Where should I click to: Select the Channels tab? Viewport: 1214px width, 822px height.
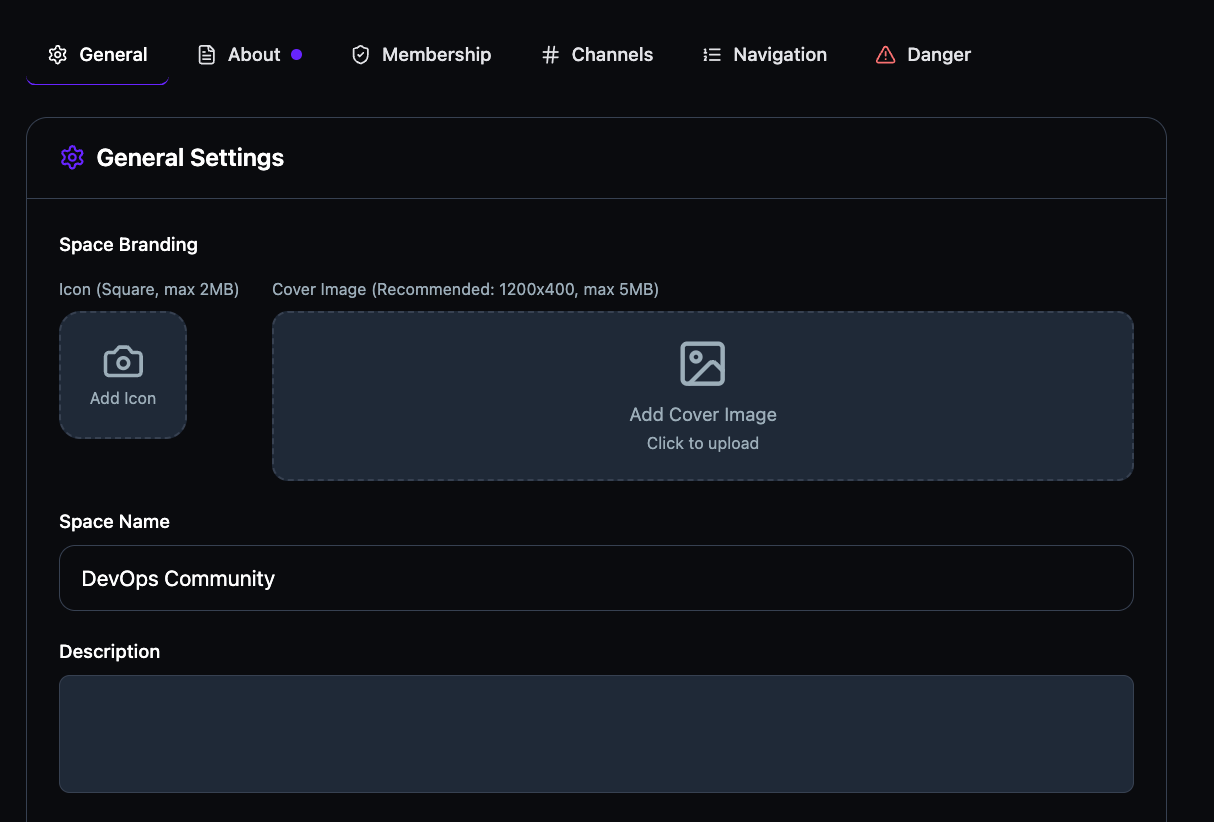click(597, 55)
